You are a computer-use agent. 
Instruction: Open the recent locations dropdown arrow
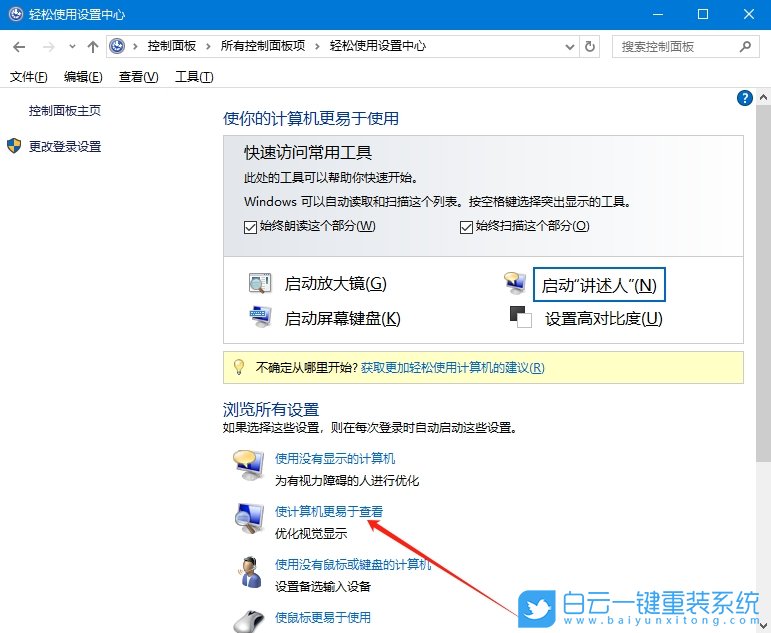click(72, 47)
